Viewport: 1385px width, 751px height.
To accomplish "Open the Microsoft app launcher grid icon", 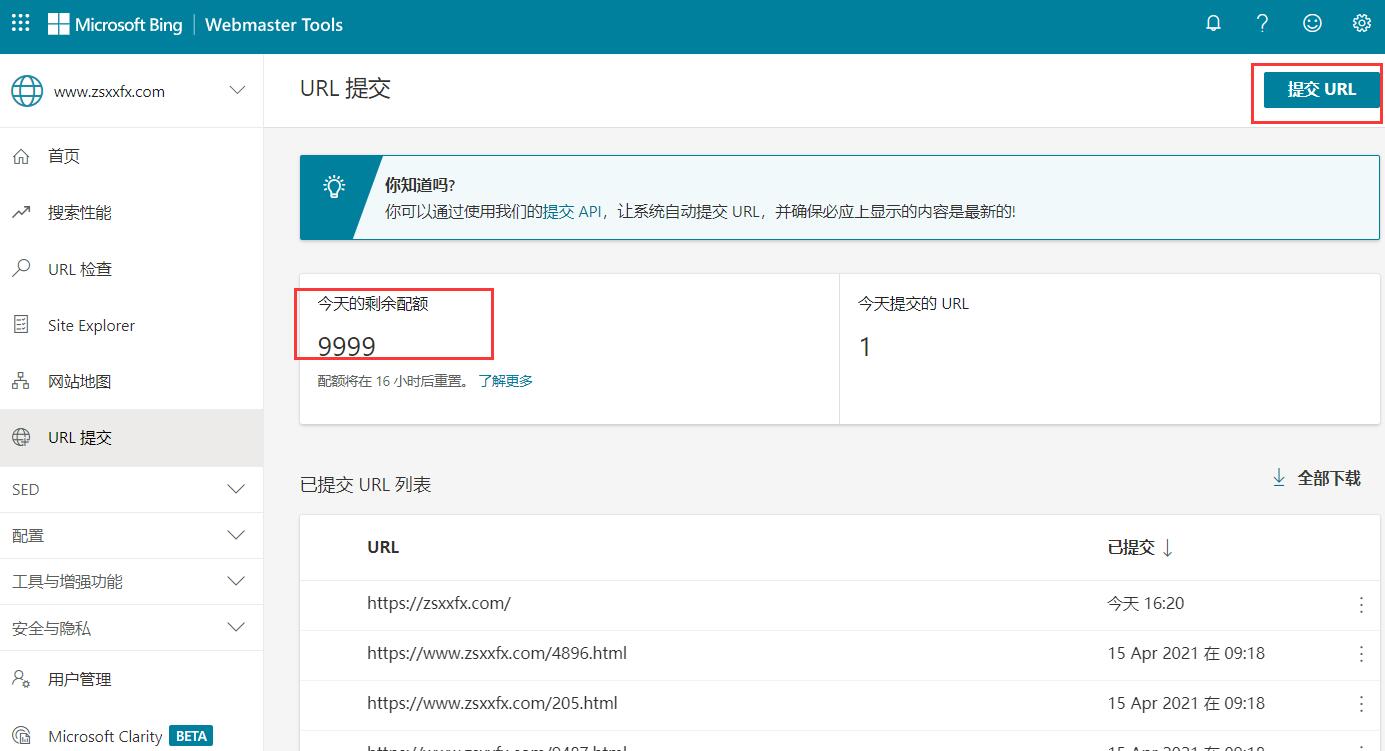I will tap(20, 22).
